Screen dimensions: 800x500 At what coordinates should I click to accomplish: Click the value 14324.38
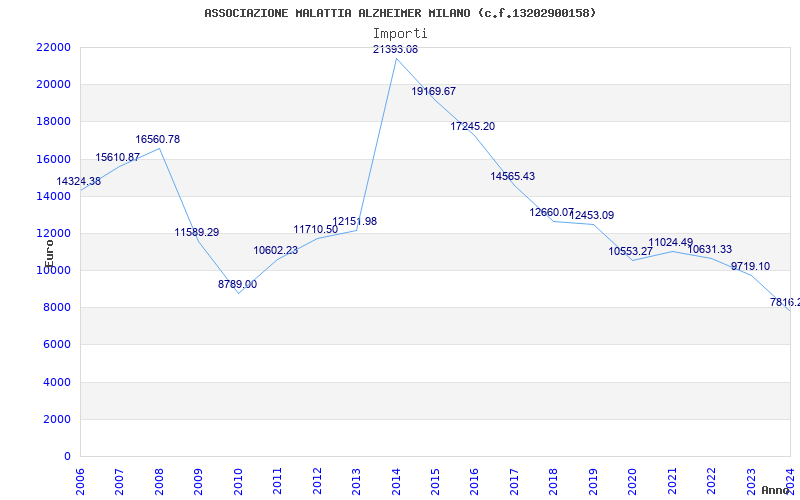tap(79, 182)
